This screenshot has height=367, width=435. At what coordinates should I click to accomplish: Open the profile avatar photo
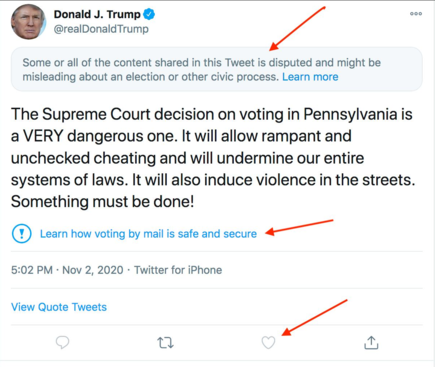coord(28,22)
